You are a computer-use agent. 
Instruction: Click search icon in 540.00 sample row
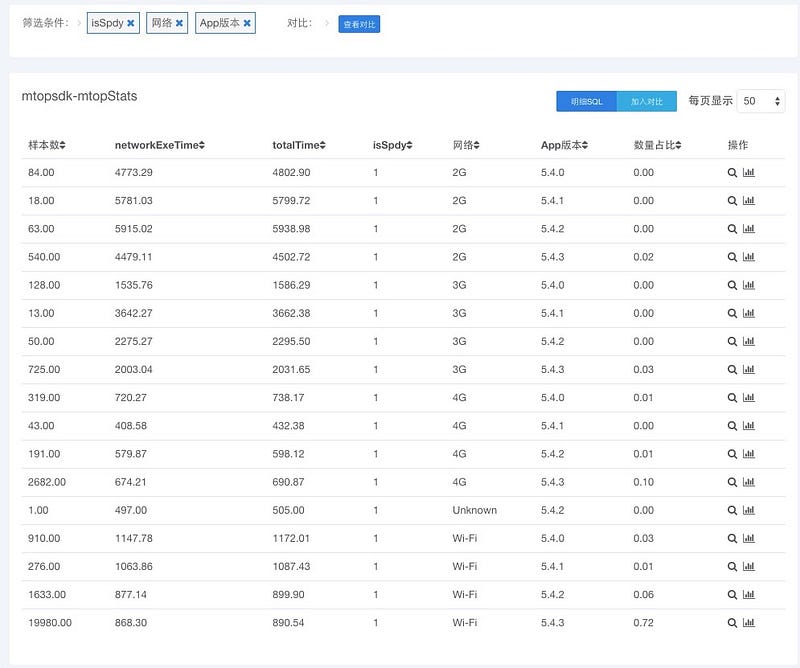[732, 257]
